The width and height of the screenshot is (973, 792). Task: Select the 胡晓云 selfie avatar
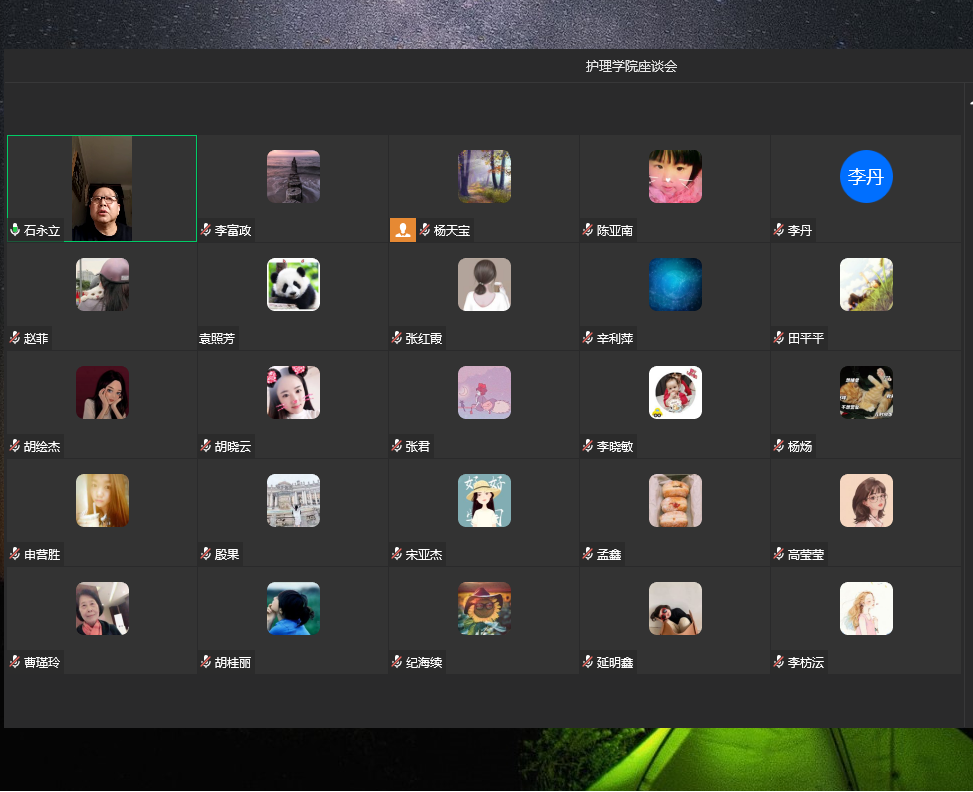coord(293,392)
